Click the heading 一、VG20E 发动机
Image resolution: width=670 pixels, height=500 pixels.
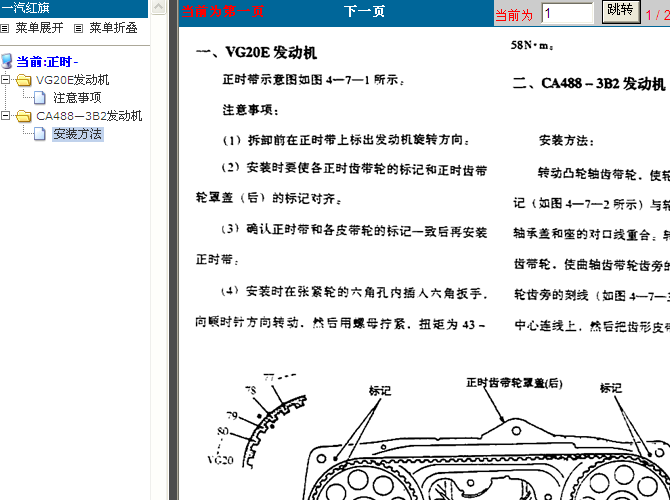pyautogui.click(x=256, y=53)
